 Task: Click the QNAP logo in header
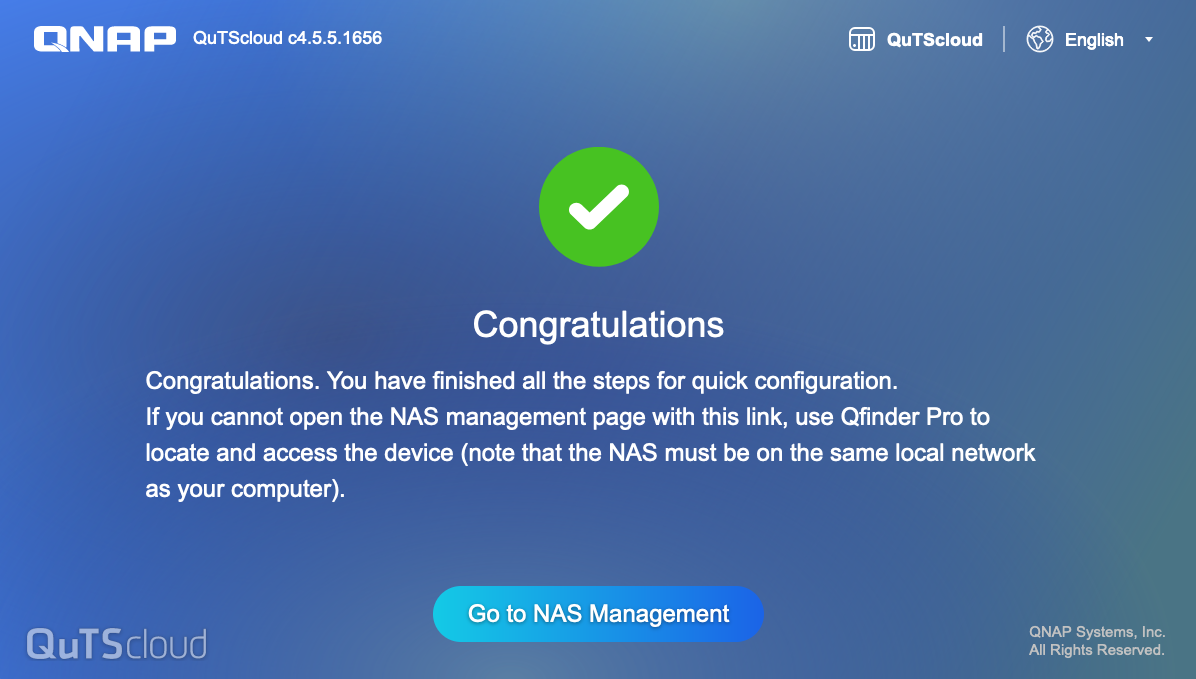tap(105, 39)
